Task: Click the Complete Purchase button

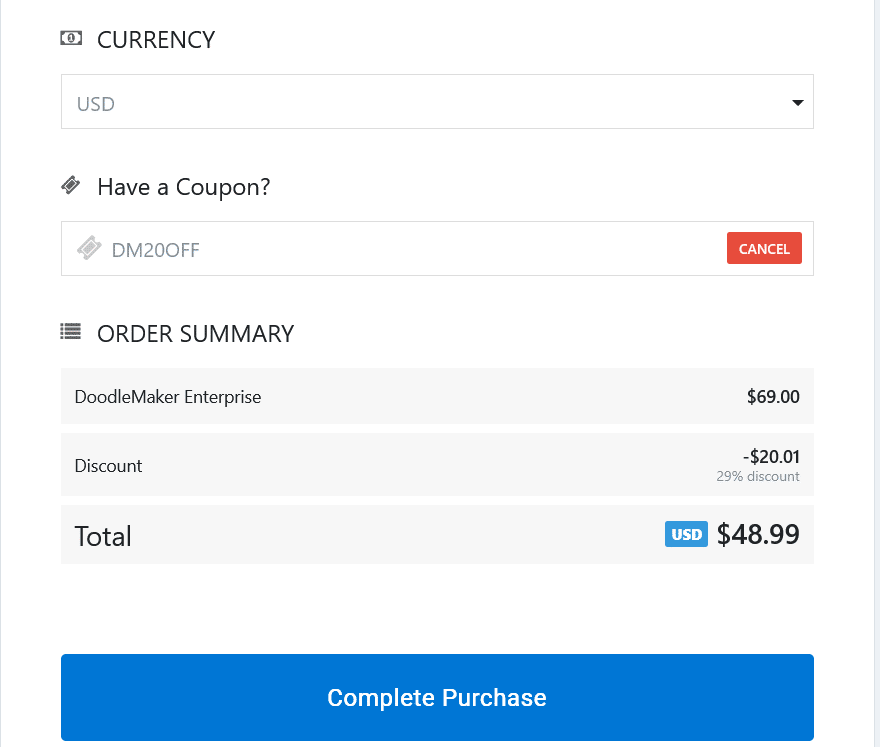Action: 437,697
